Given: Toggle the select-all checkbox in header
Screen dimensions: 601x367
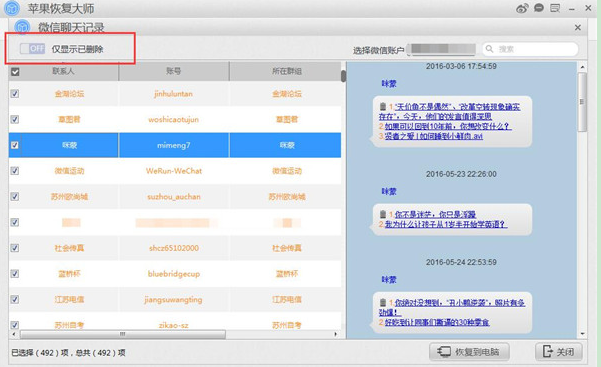Looking at the screenshot, I should click(x=15, y=71).
